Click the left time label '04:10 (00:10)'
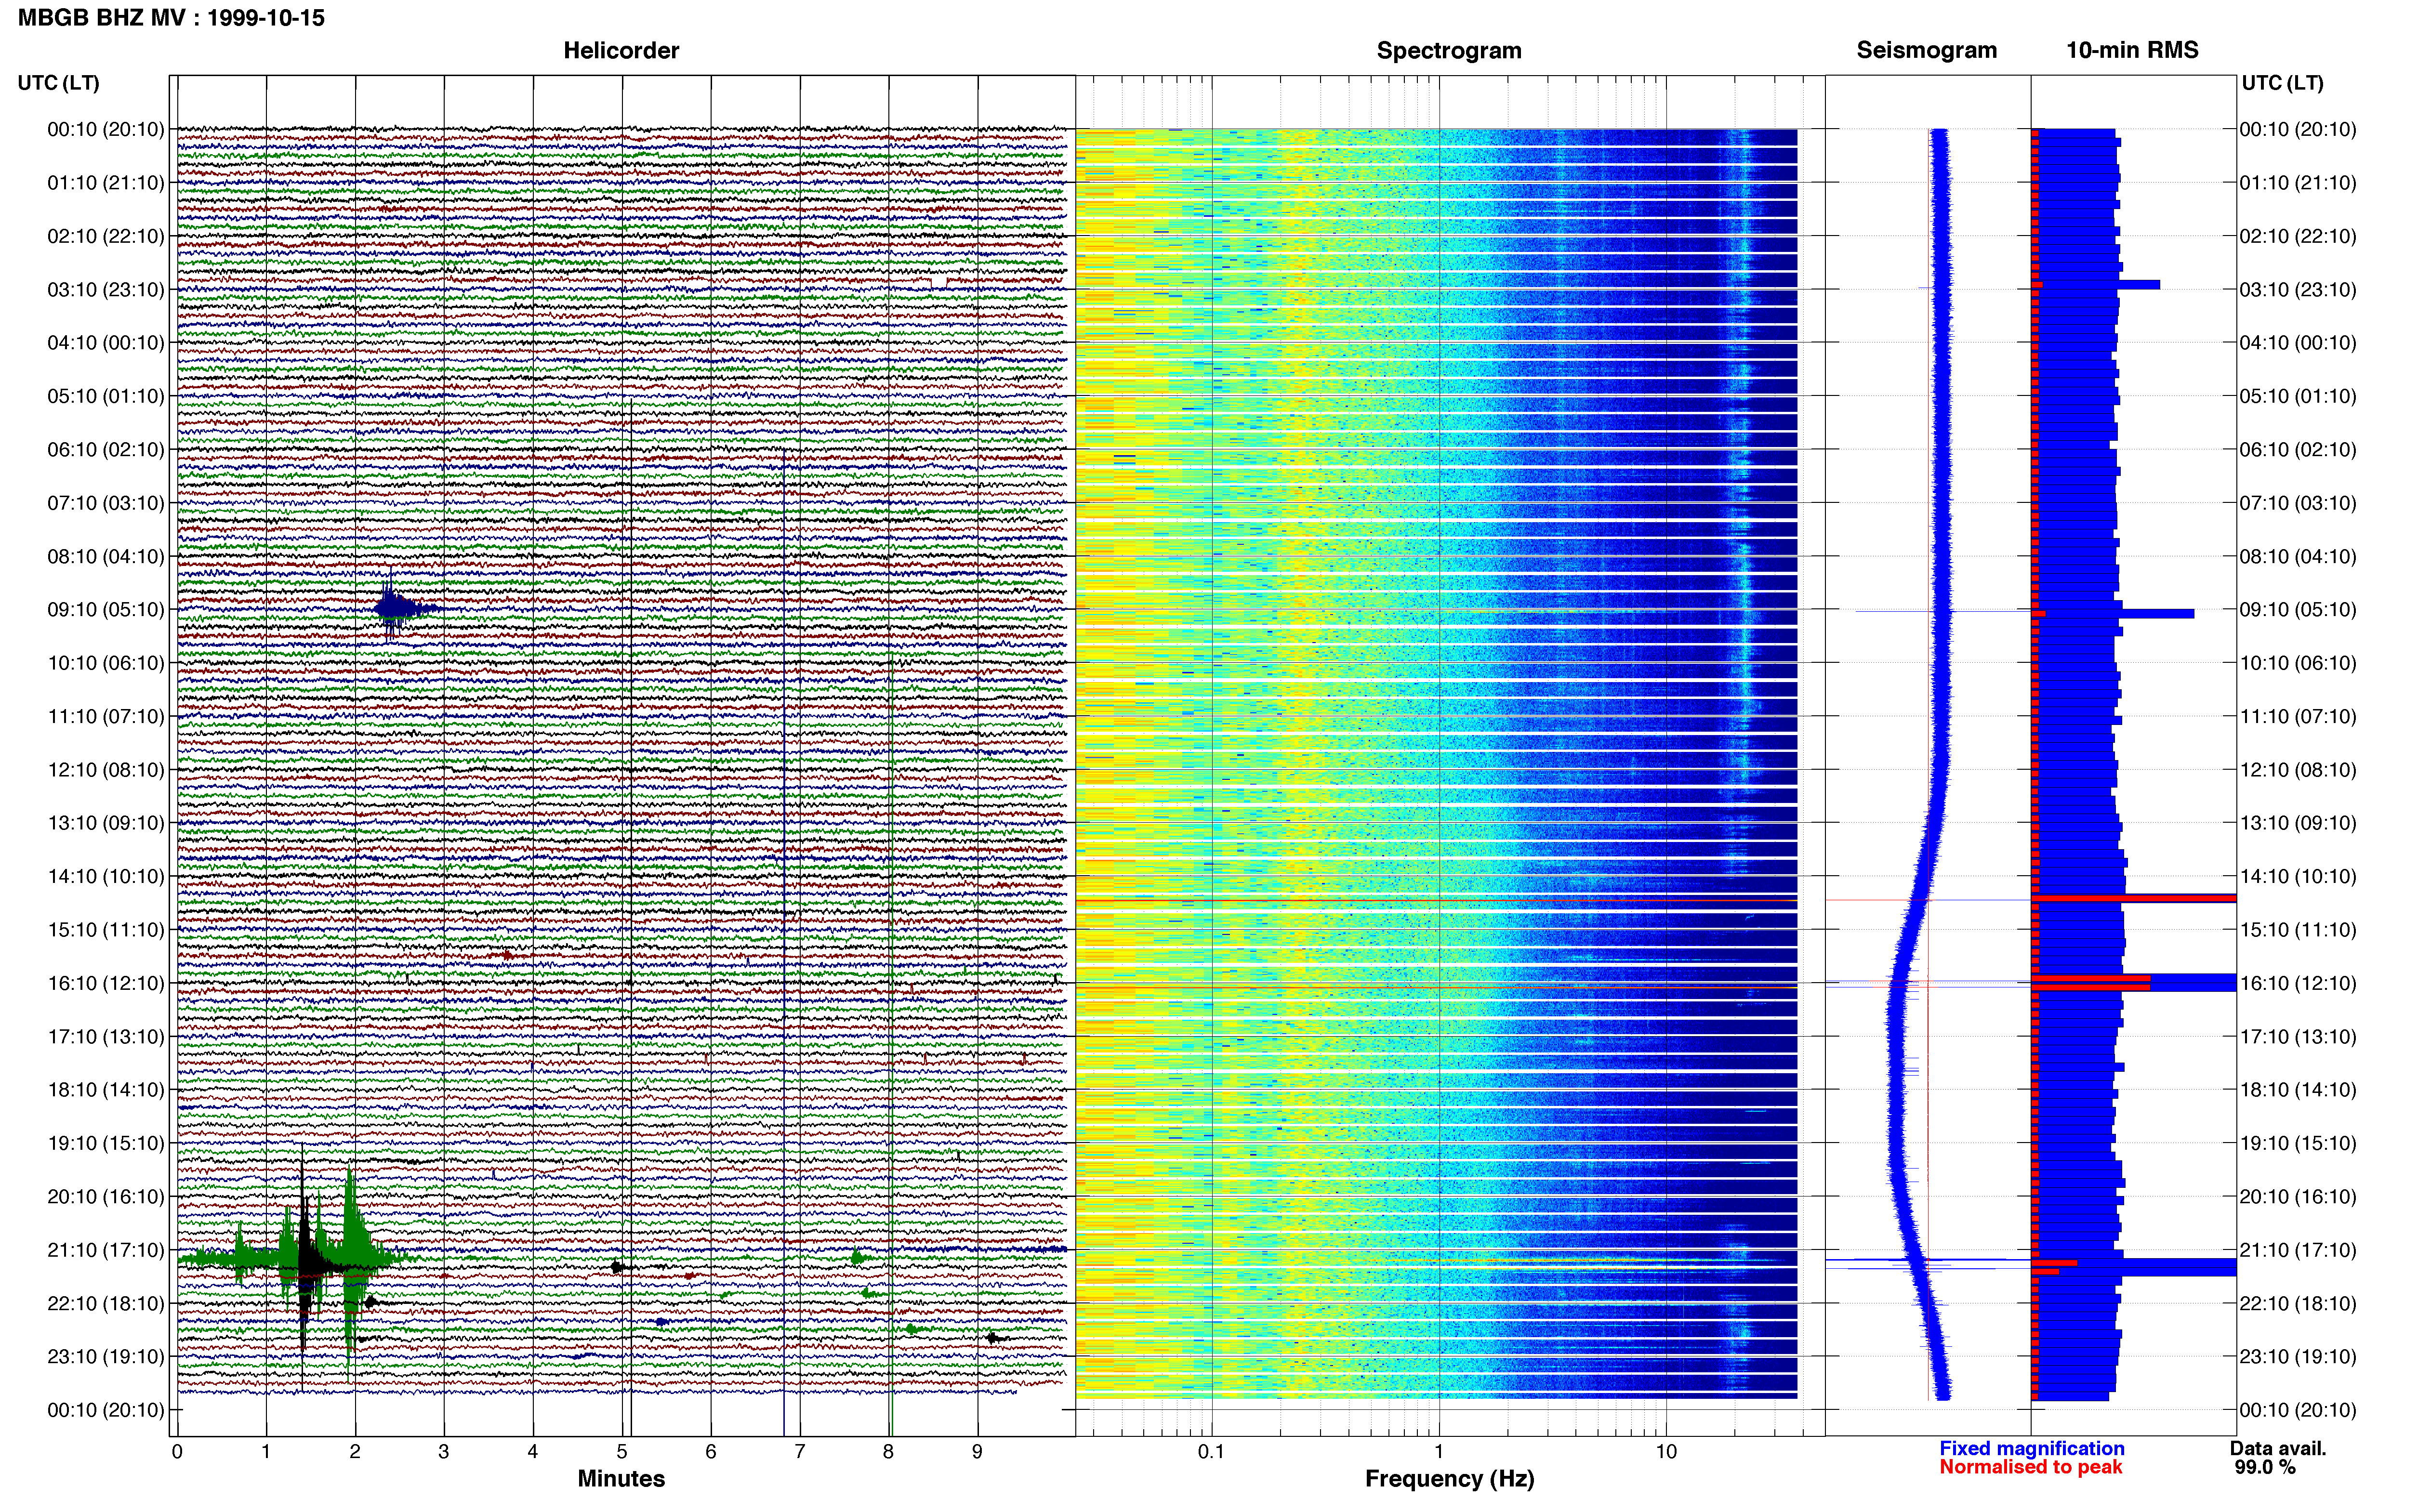Screen dimensions: 2418x1512 tap(105, 343)
